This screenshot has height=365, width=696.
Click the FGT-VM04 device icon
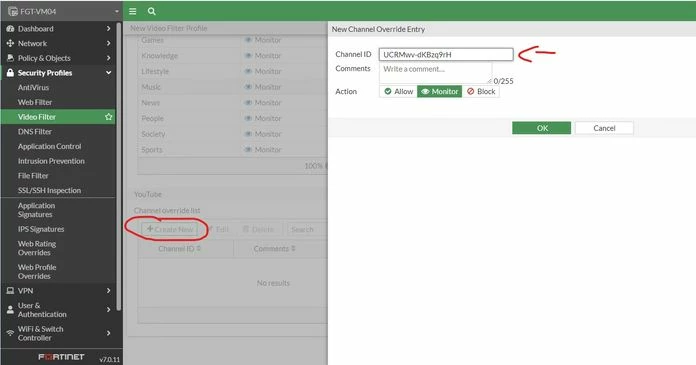pos(13,12)
